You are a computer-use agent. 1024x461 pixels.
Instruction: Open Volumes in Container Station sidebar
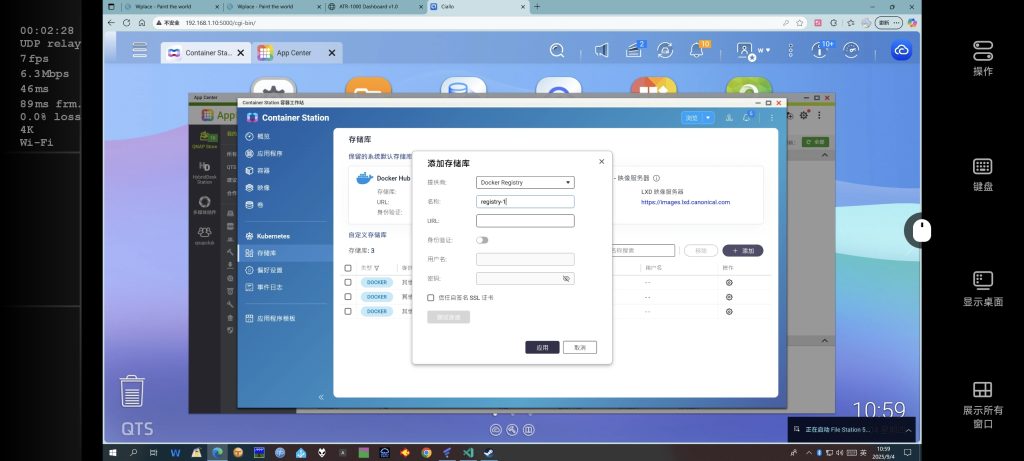[x=254, y=204]
